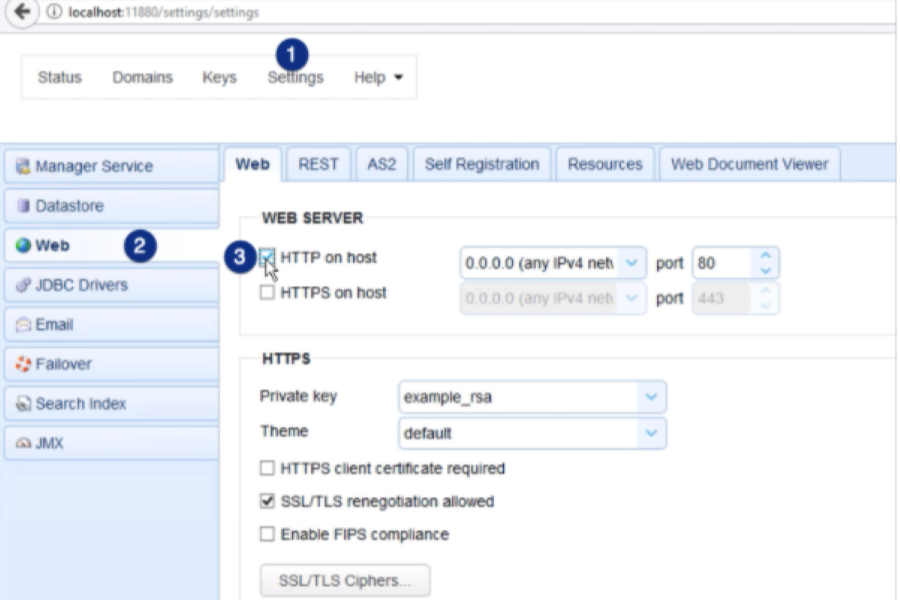The width and height of the screenshot is (900, 600).
Task: Click the Search Index sidebar icon
Action: (23, 404)
